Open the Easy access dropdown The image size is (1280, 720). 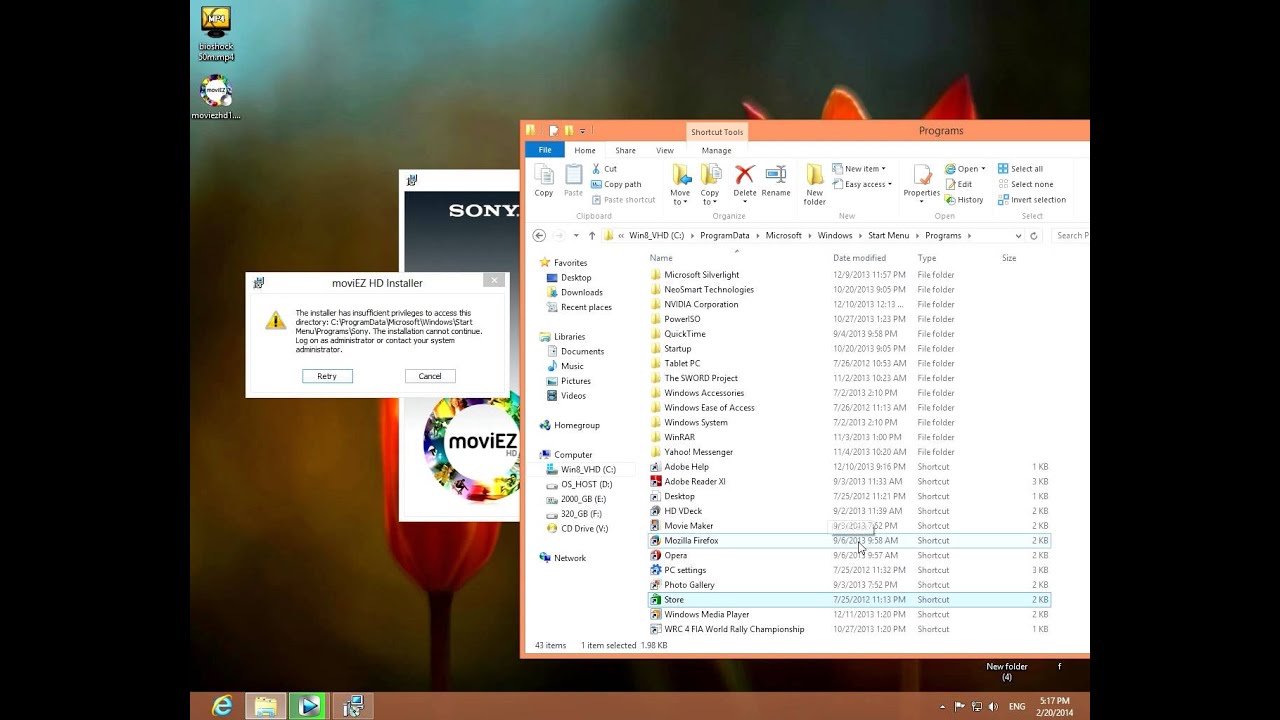pos(862,184)
